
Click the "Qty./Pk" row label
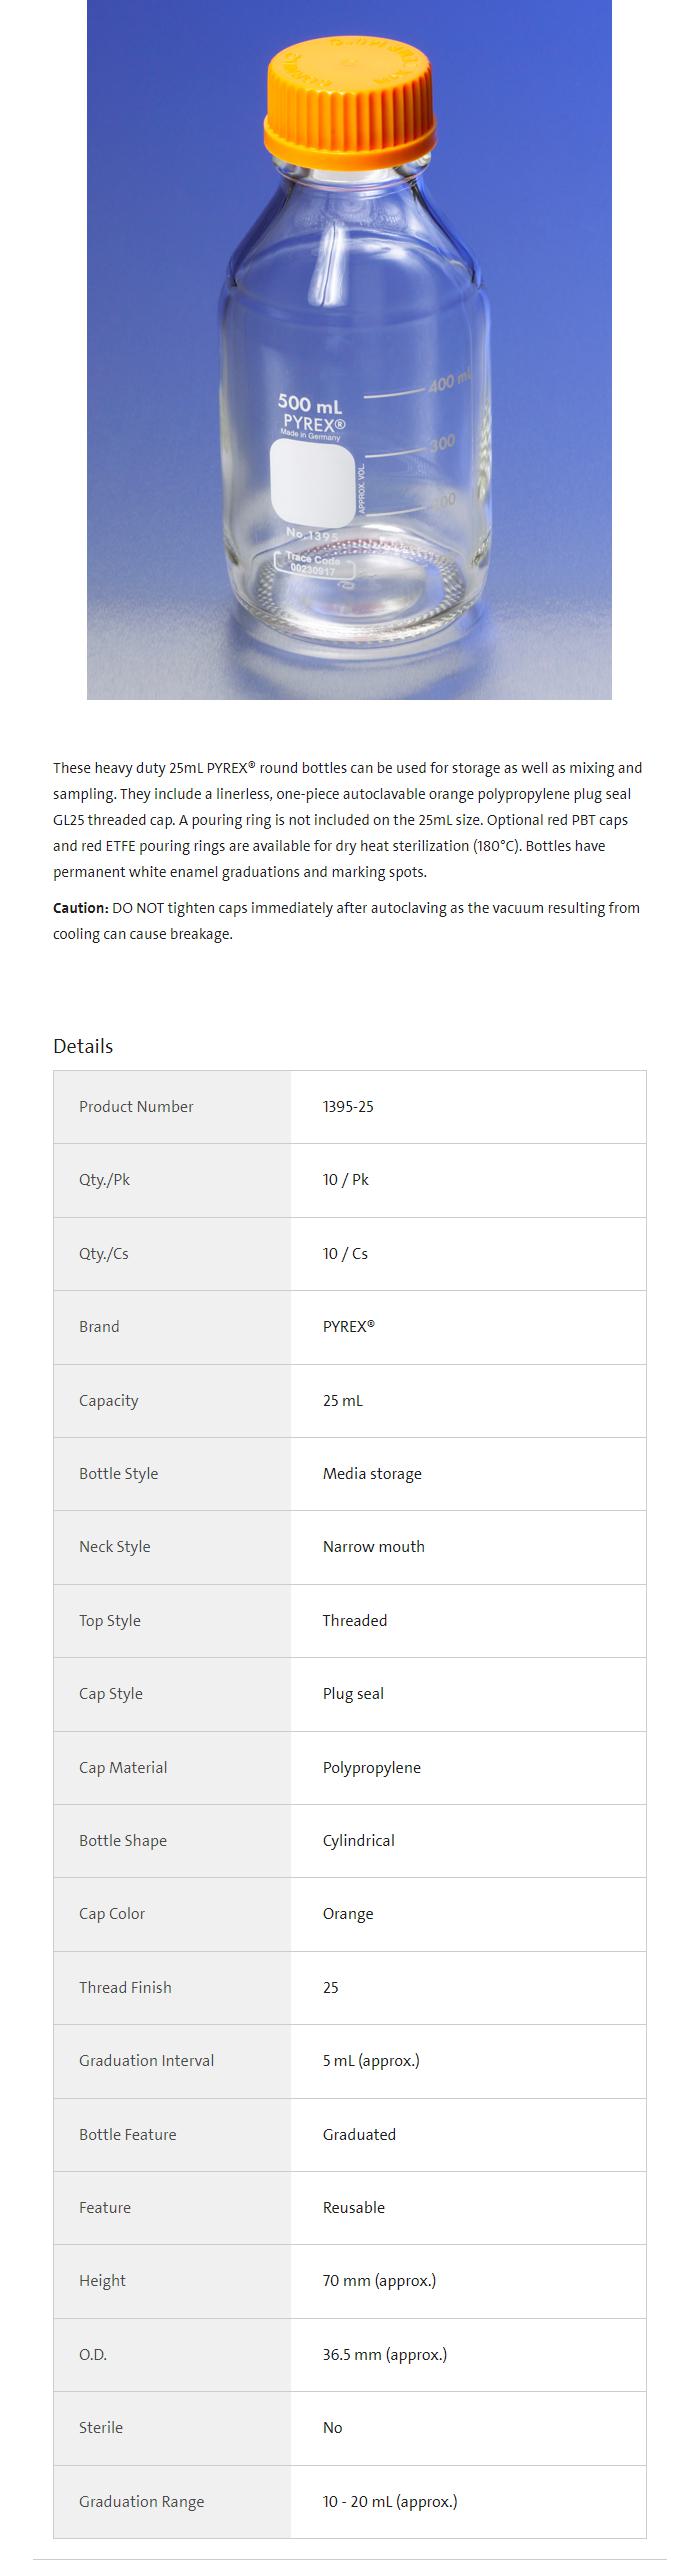click(105, 1180)
